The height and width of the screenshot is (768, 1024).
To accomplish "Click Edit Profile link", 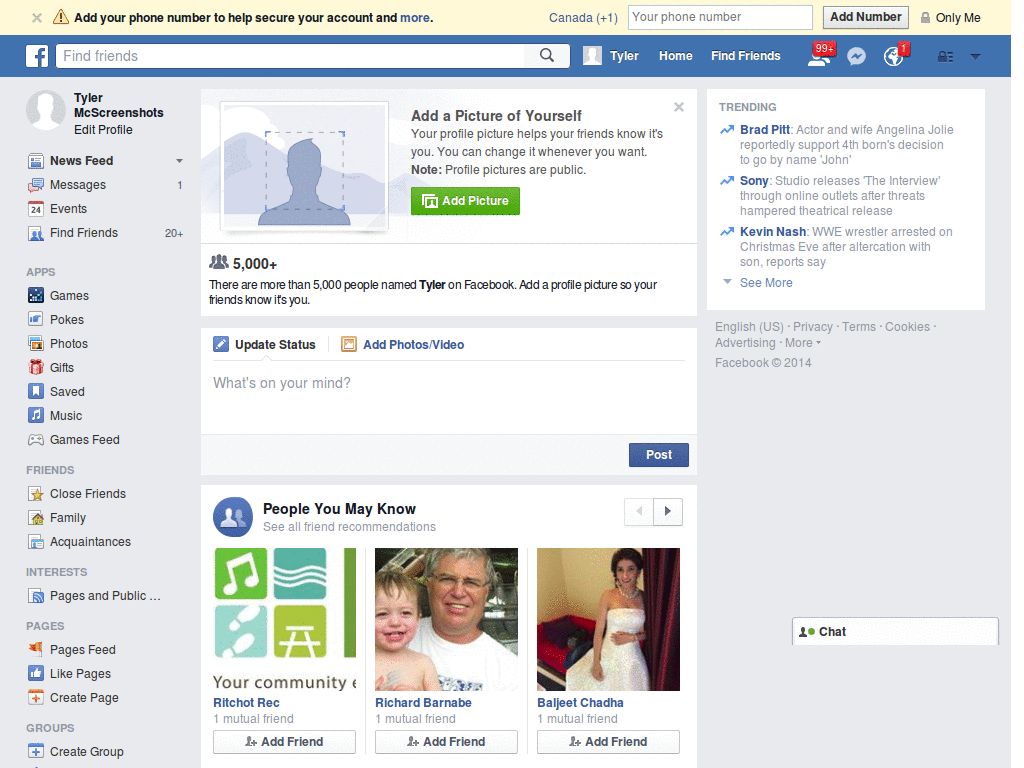I will [x=103, y=130].
